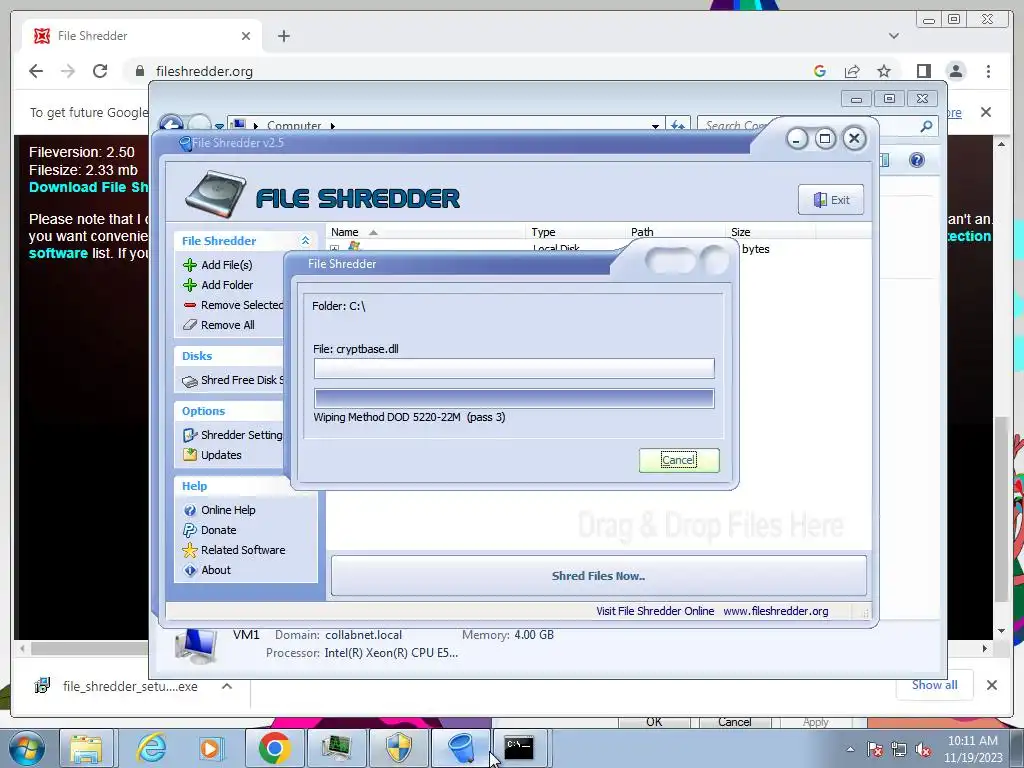This screenshot has width=1024, height=768.
Task: Collapse the File Shredder sidebar section
Action: [305, 241]
